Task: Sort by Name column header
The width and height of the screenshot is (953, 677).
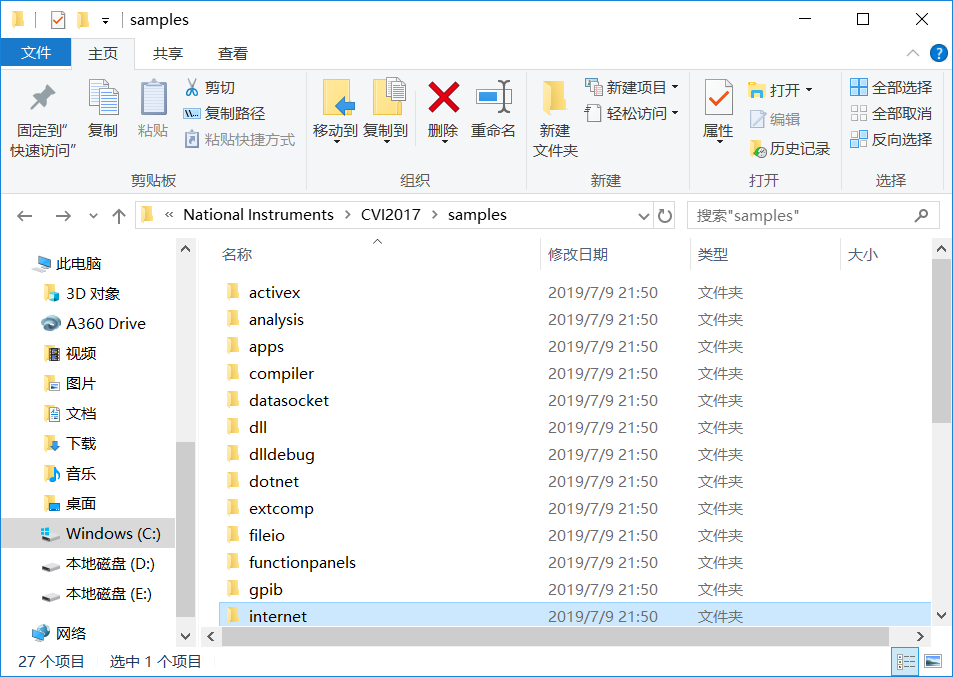Action: coord(237,255)
